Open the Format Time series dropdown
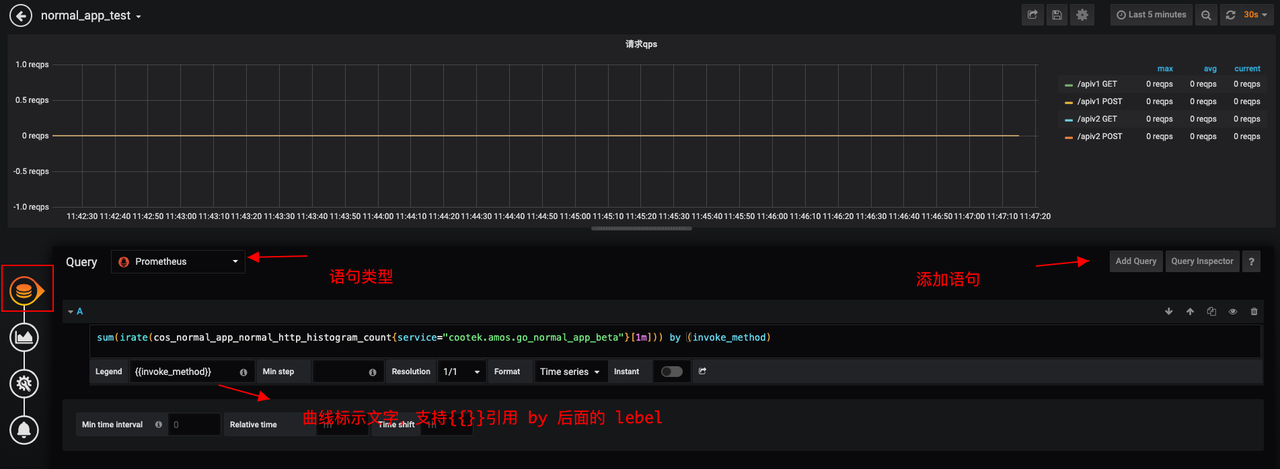Viewport: 1280px width, 469px height. [x=571, y=371]
